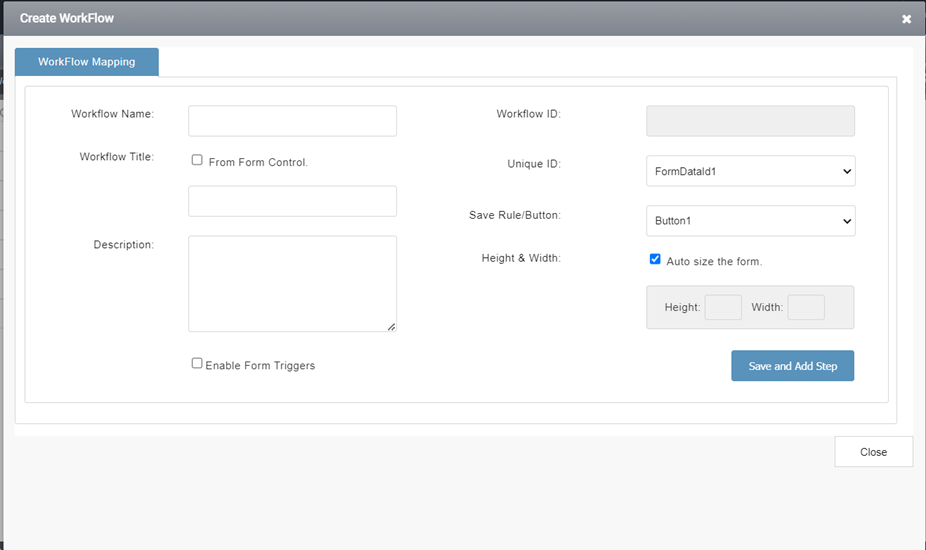The width and height of the screenshot is (926, 550).
Task: Enable the From Form Control checkbox
Action: coord(197,160)
